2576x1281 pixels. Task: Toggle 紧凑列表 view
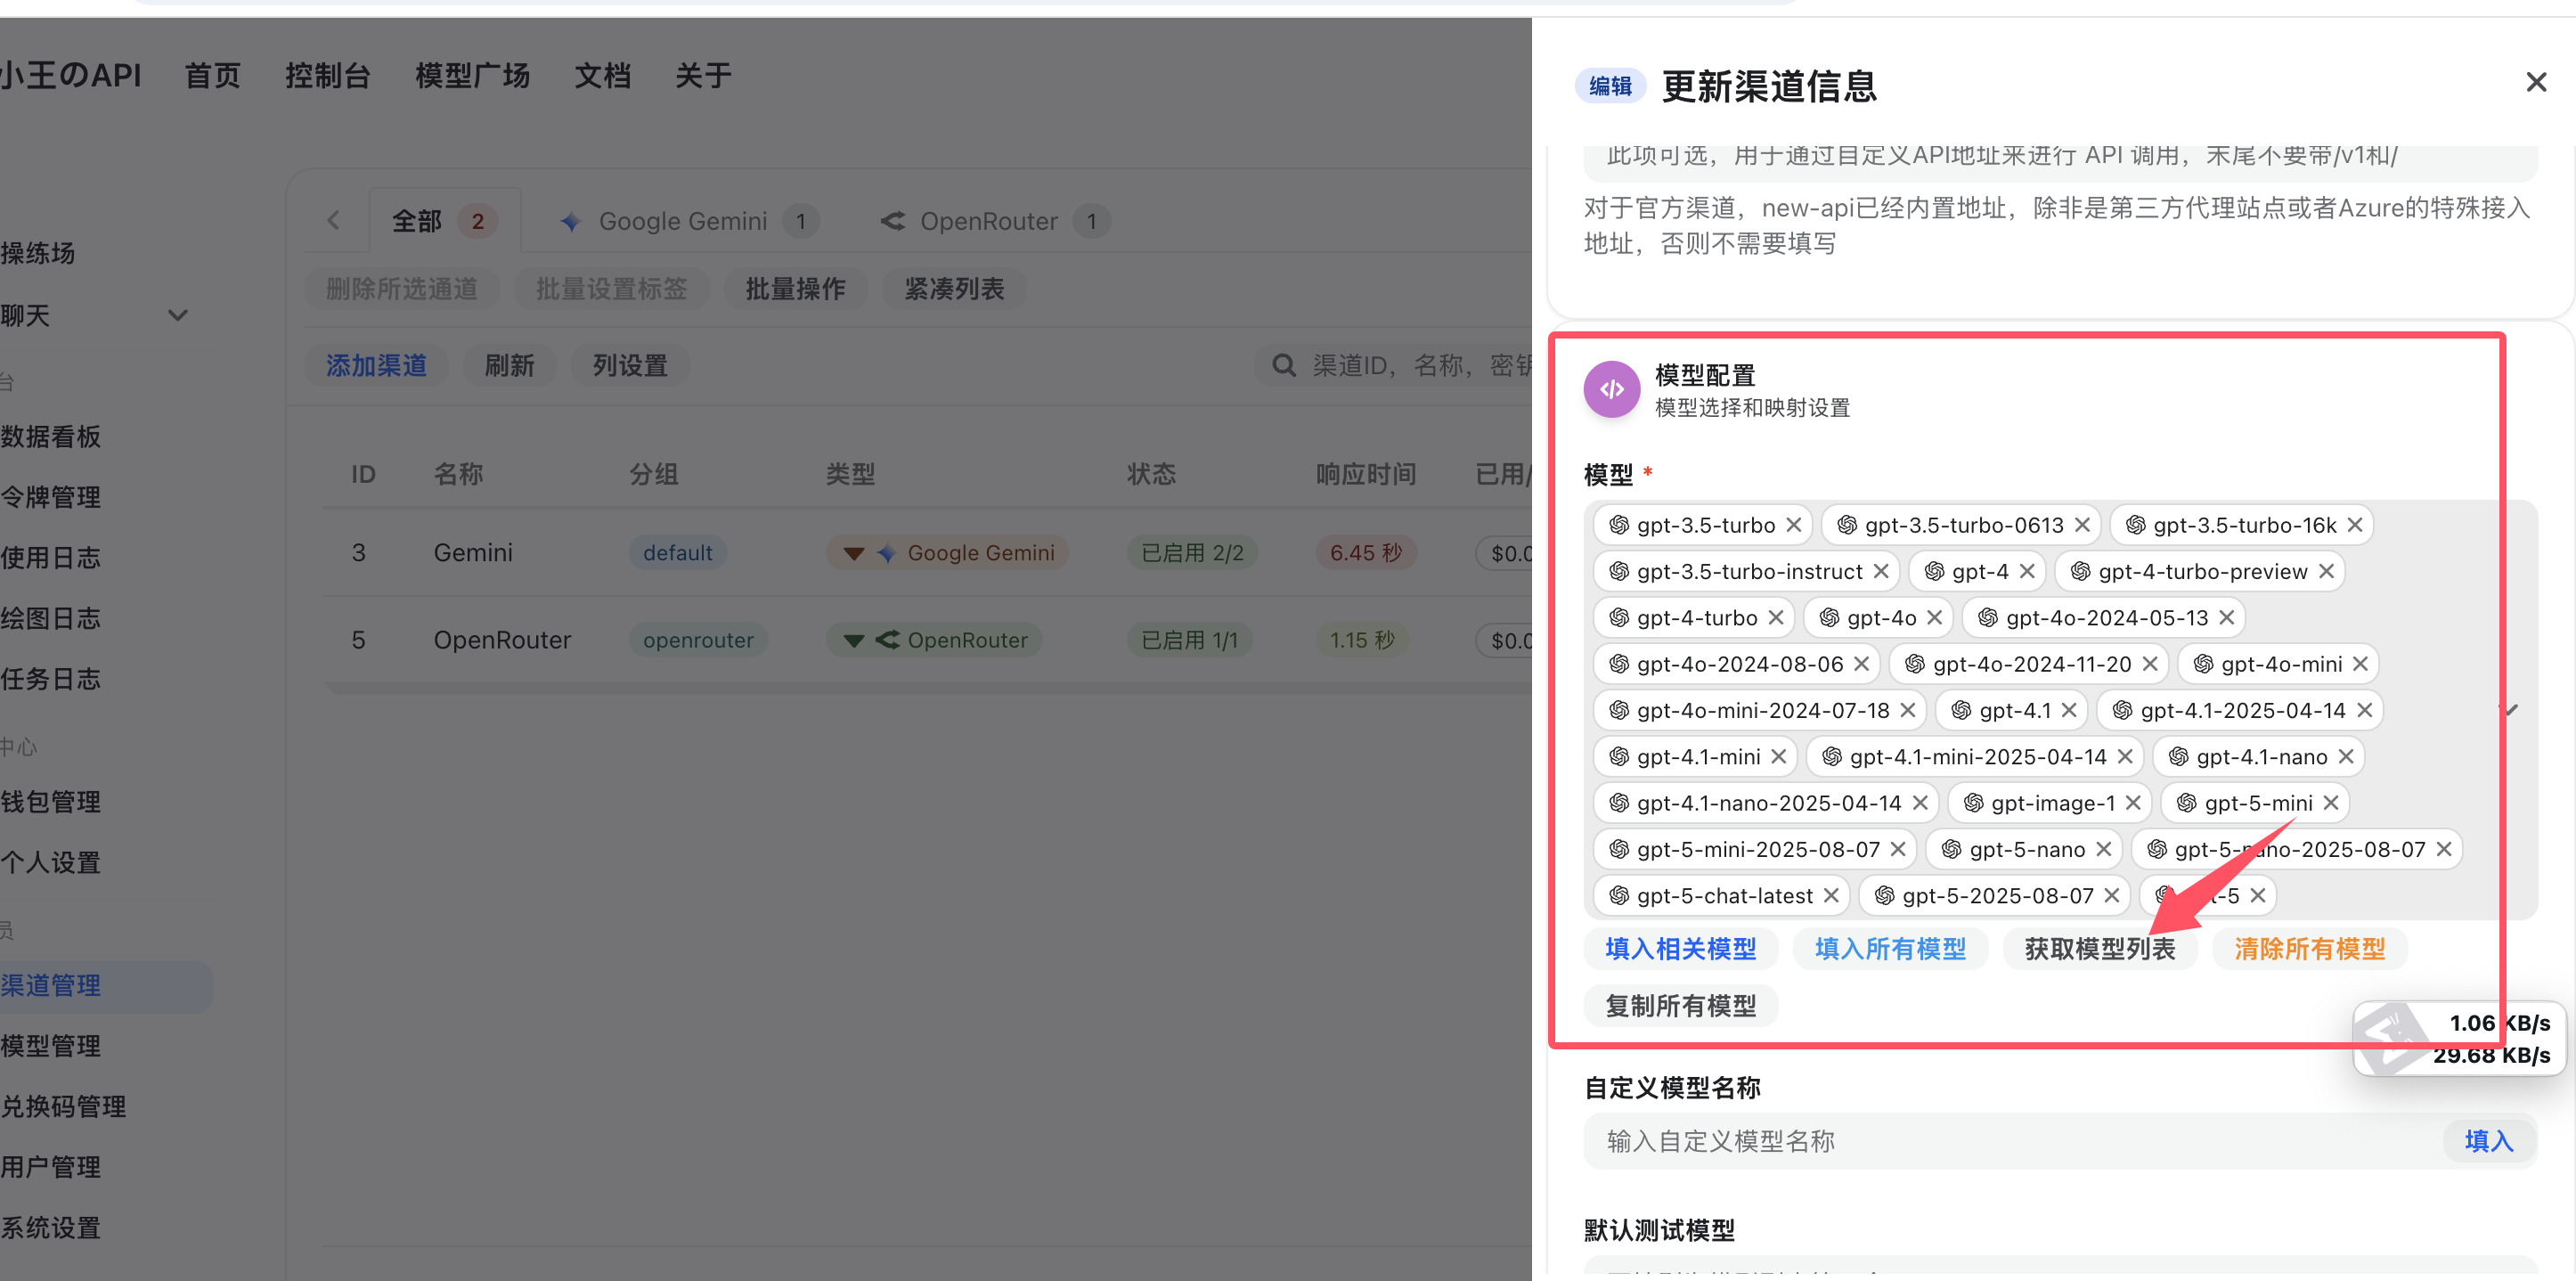pos(955,289)
